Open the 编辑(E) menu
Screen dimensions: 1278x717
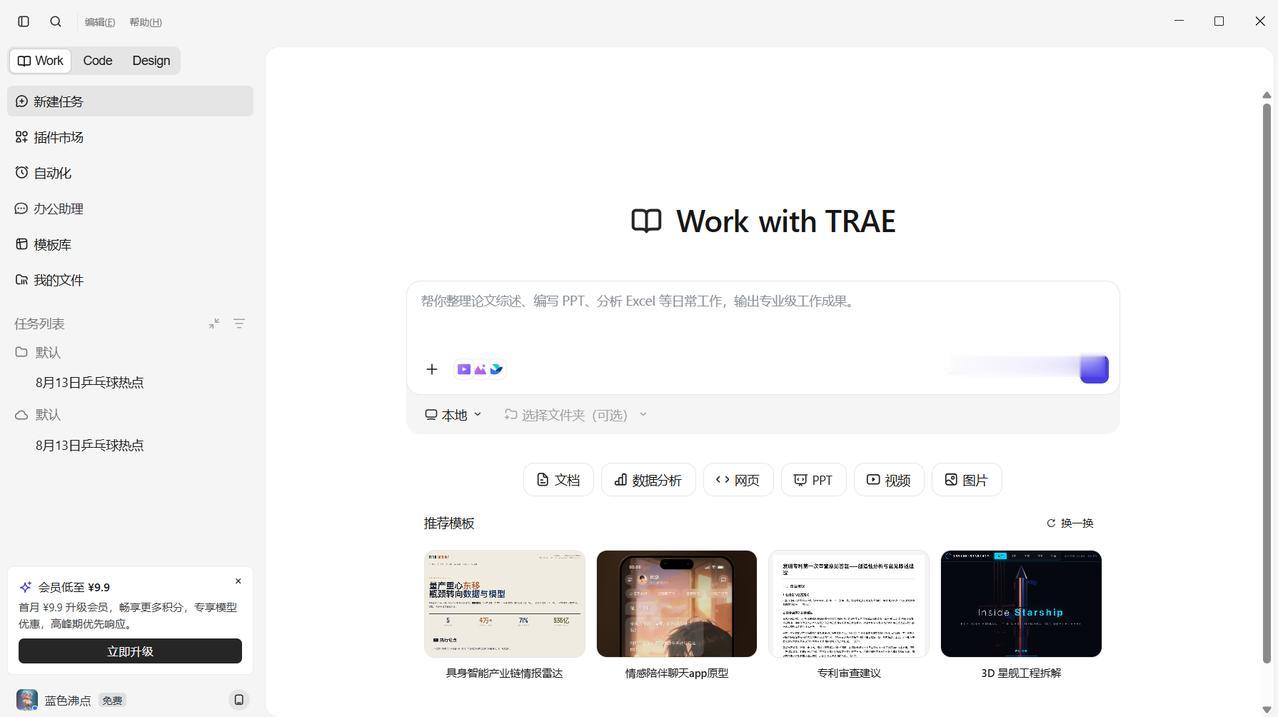pyautogui.click(x=99, y=22)
